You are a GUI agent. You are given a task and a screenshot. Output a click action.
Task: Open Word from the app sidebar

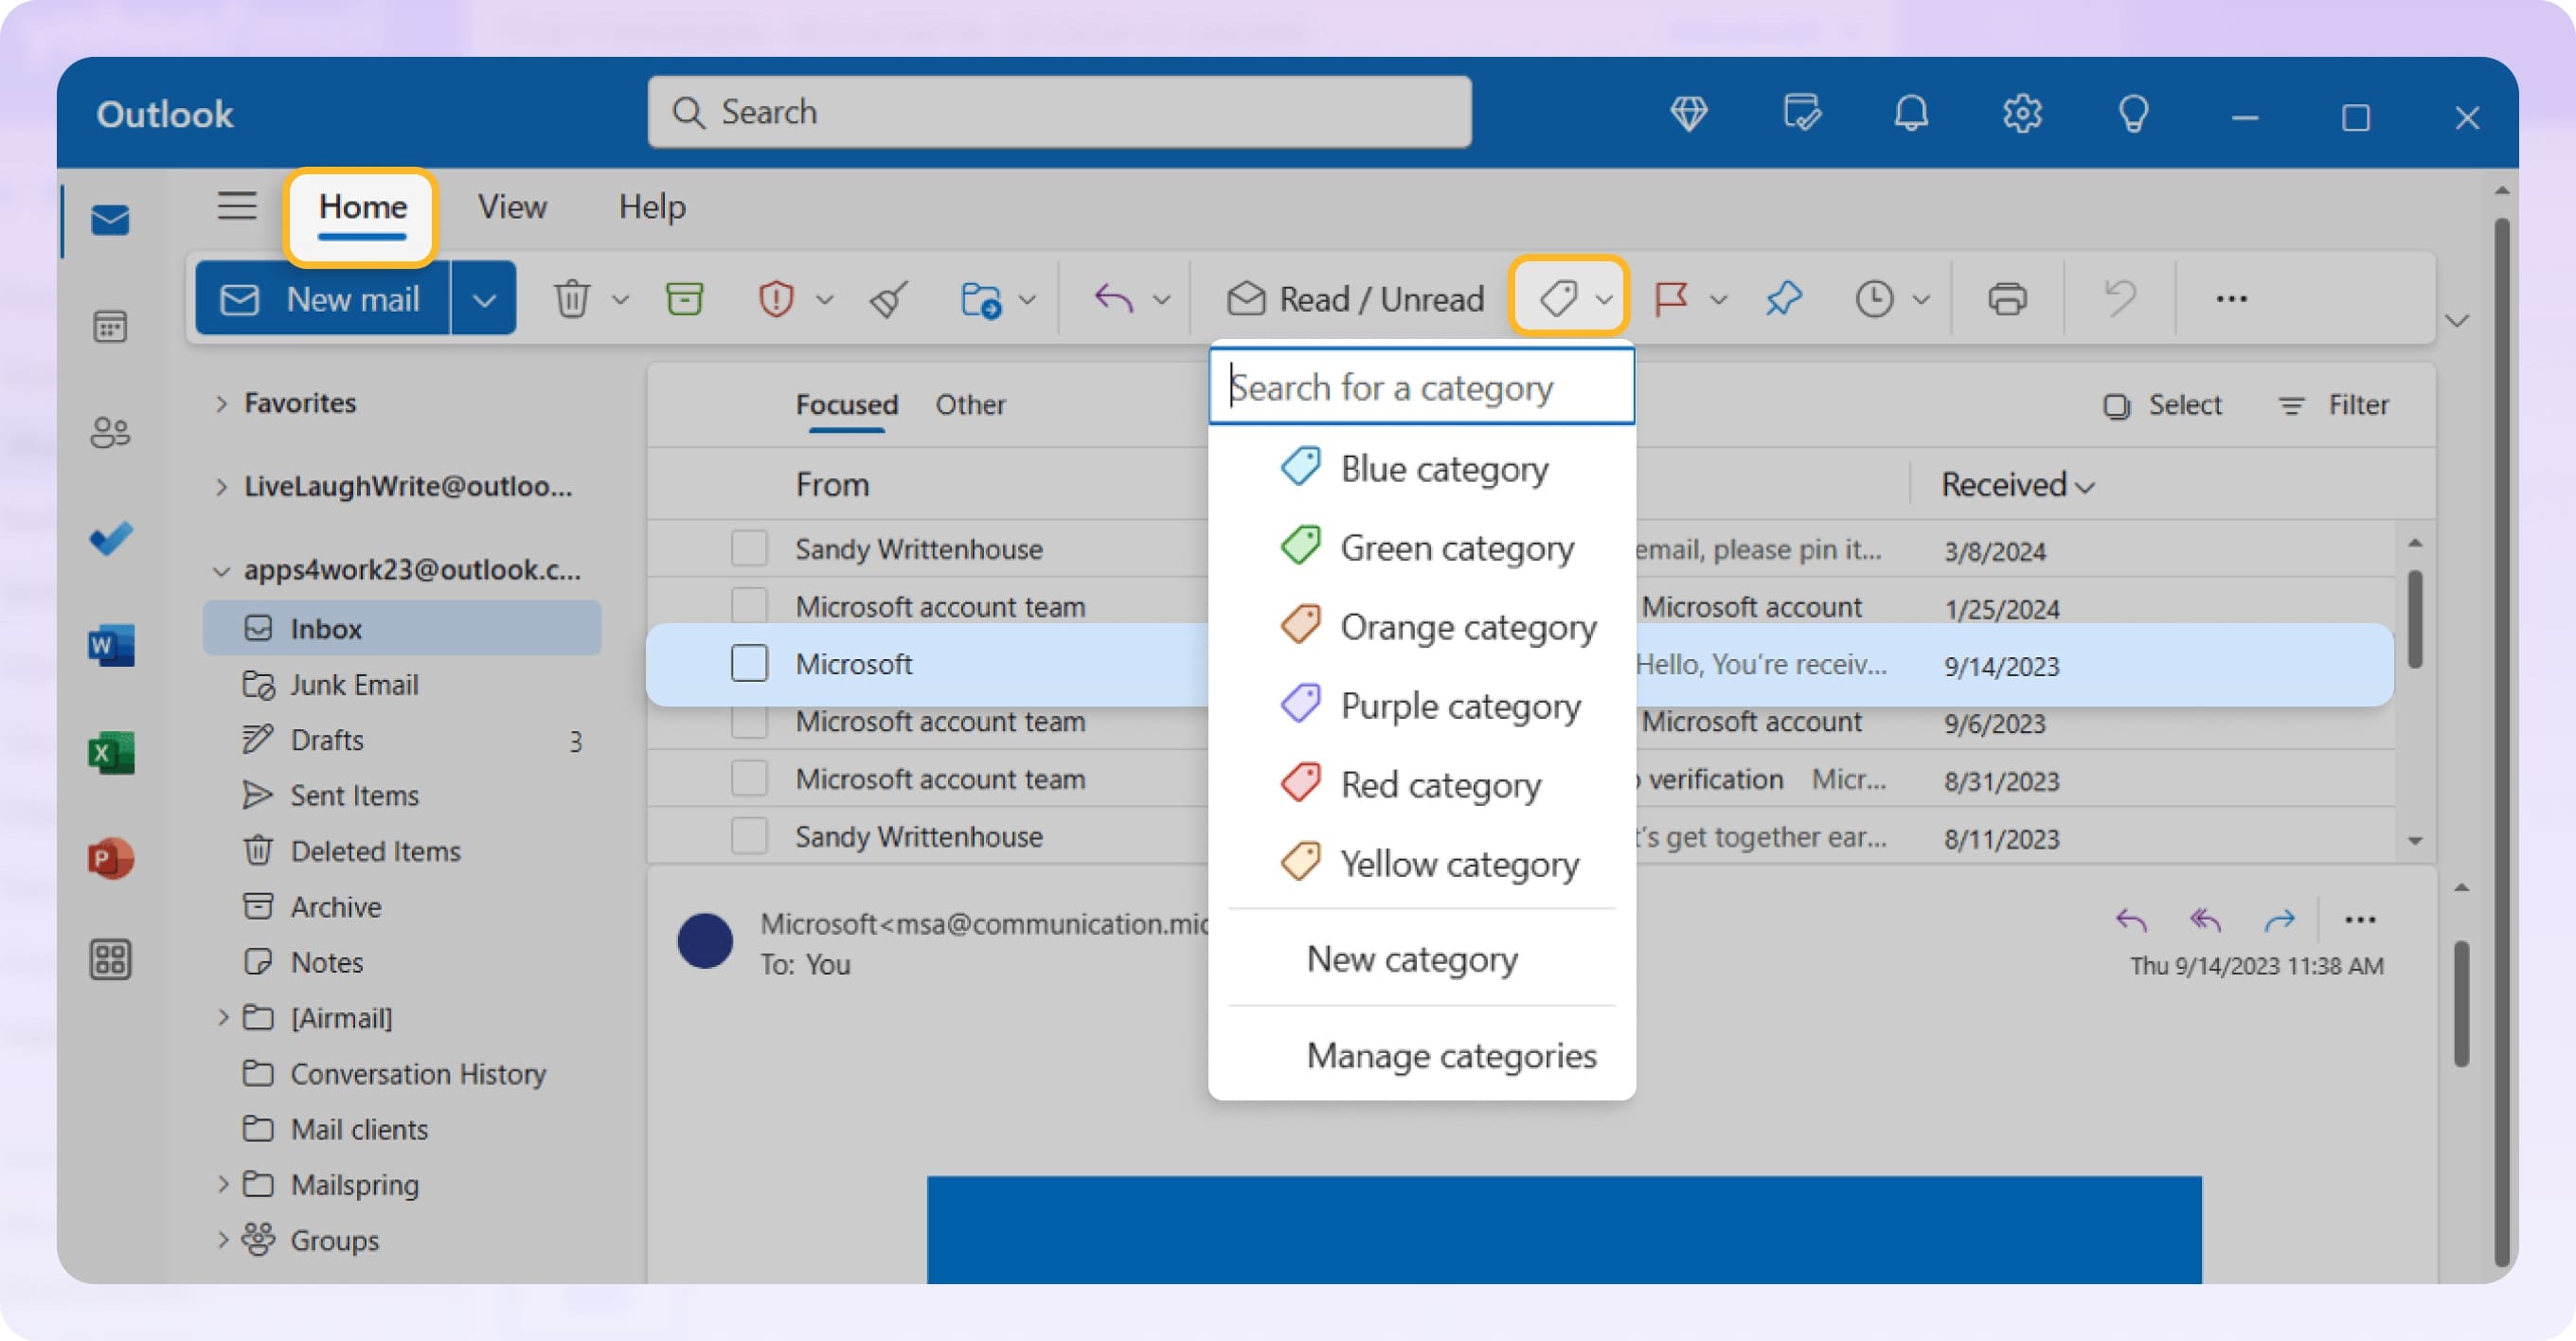(x=110, y=645)
